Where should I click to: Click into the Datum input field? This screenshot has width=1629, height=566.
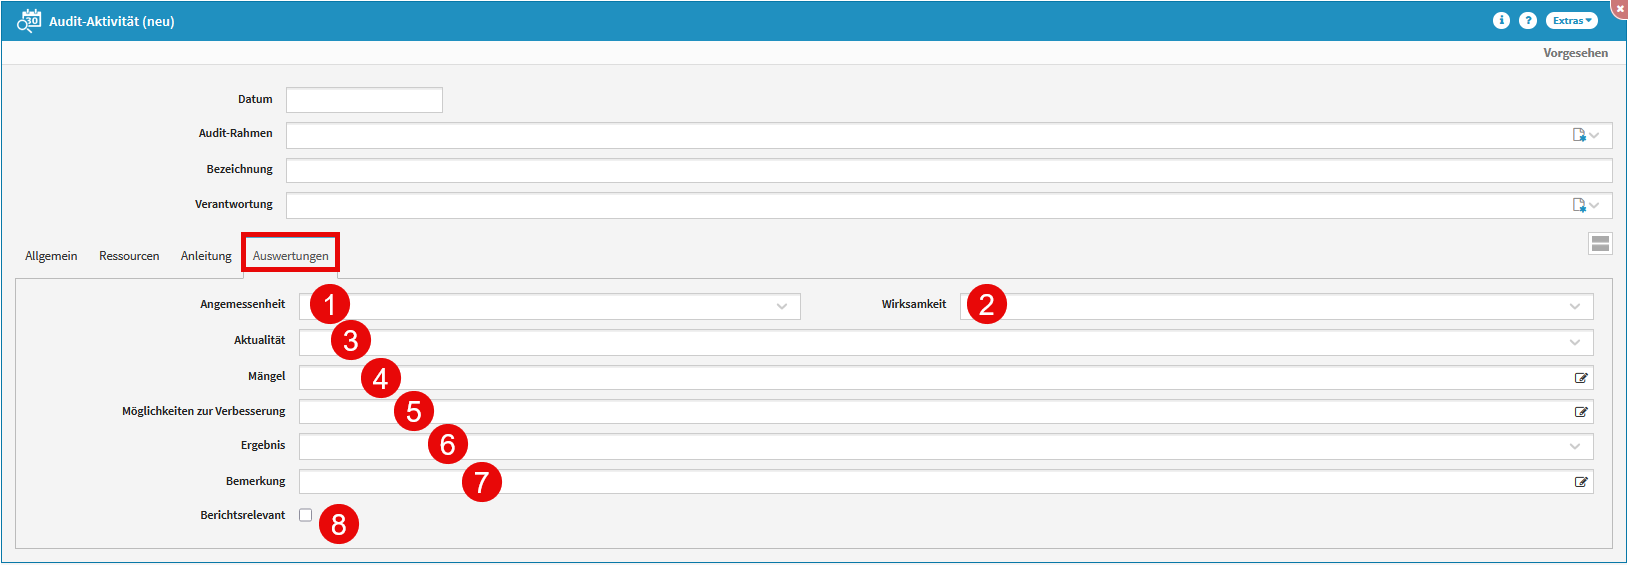pos(364,100)
